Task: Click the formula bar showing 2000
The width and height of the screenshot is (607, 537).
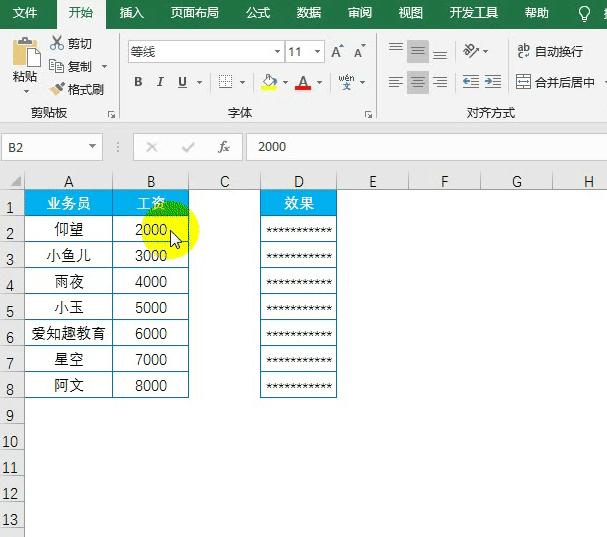Action: tap(427, 147)
